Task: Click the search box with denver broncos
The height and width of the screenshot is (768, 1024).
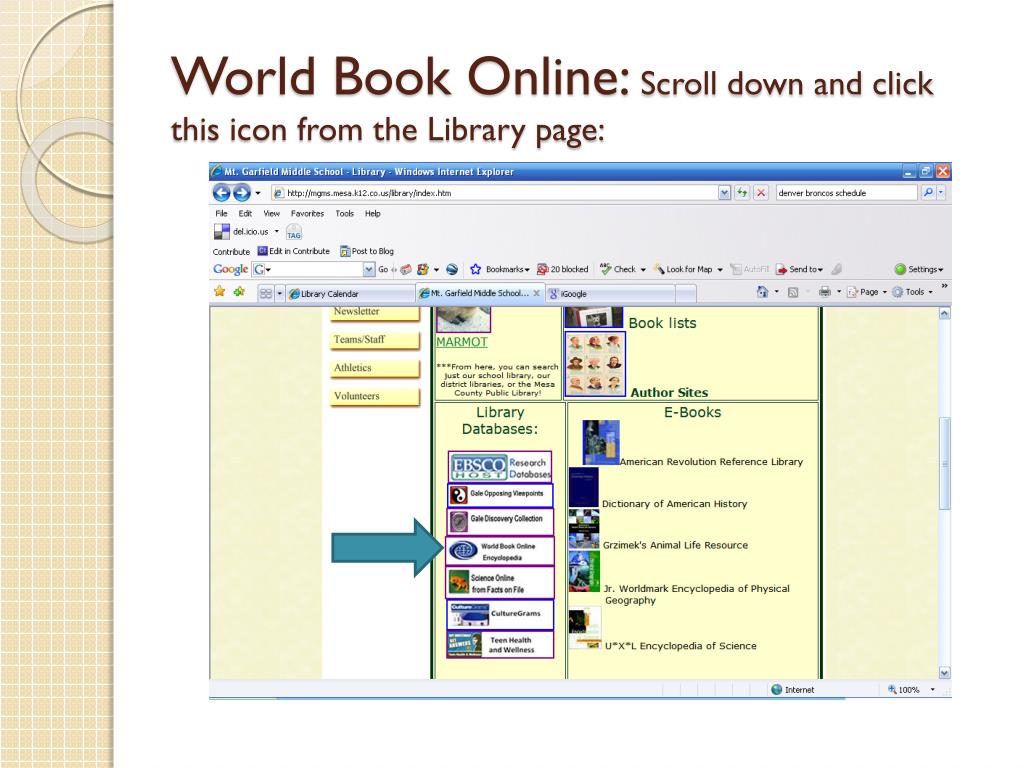Action: click(x=846, y=193)
